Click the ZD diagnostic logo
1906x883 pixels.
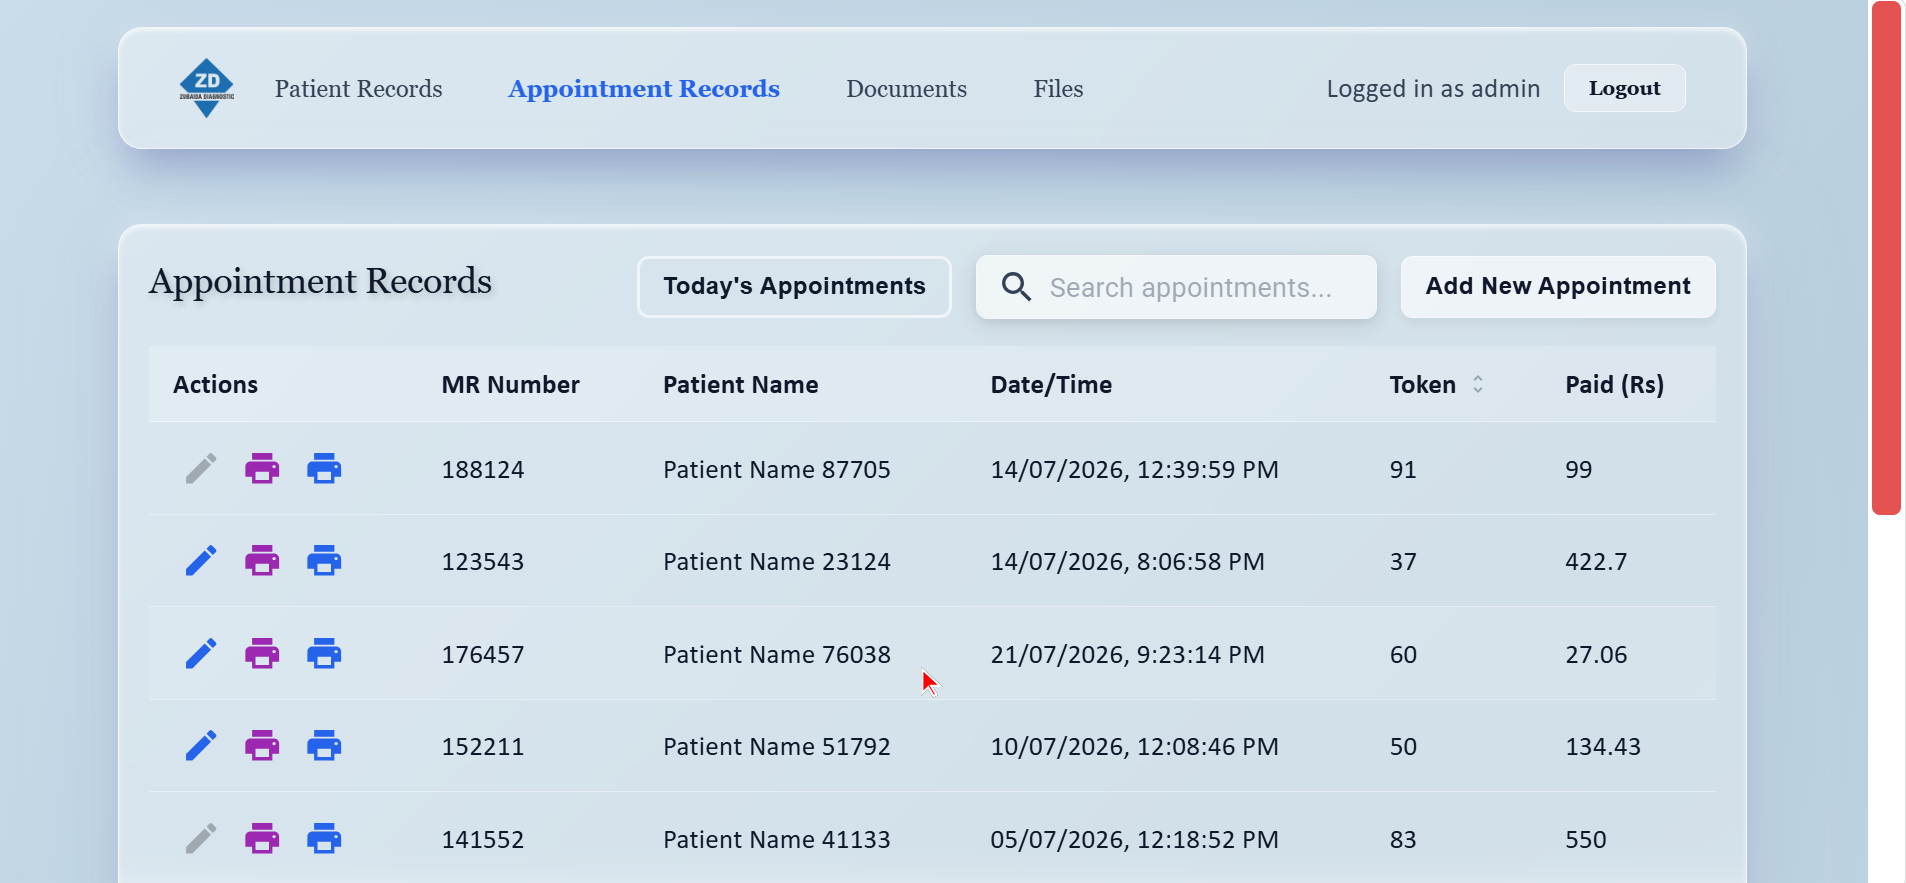[206, 88]
